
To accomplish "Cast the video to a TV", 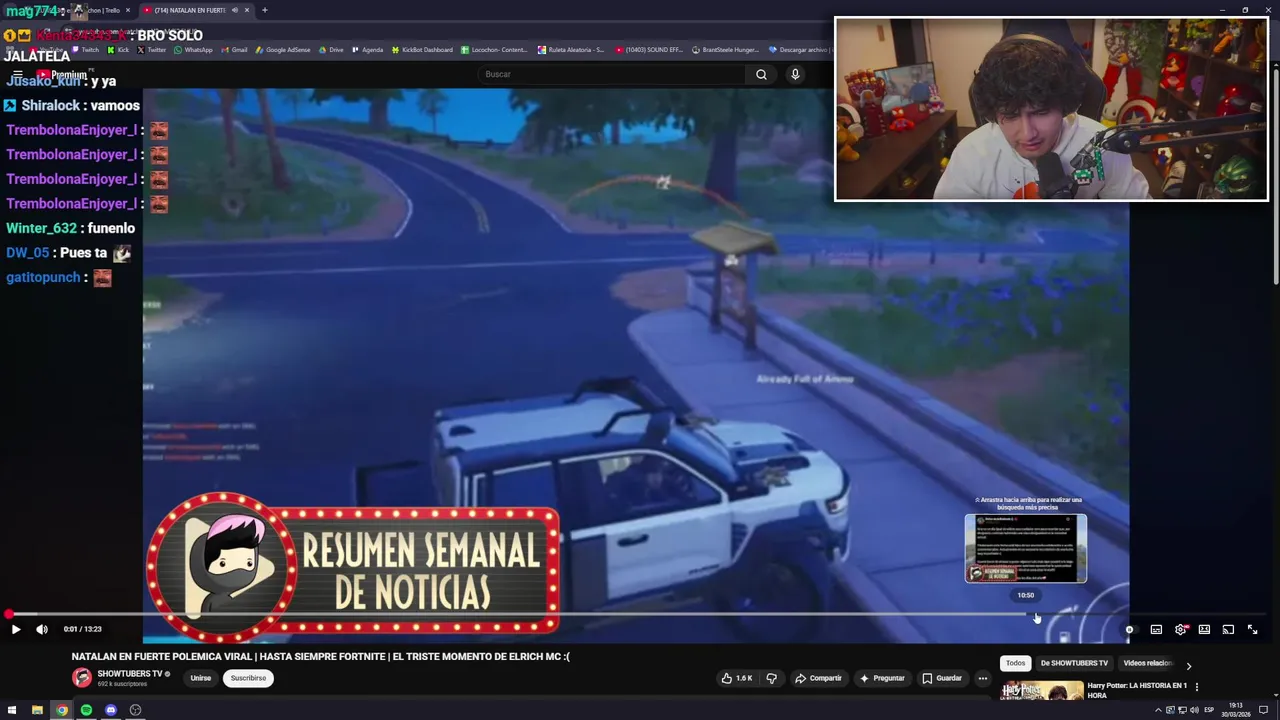I will pyautogui.click(x=1228, y=629).
